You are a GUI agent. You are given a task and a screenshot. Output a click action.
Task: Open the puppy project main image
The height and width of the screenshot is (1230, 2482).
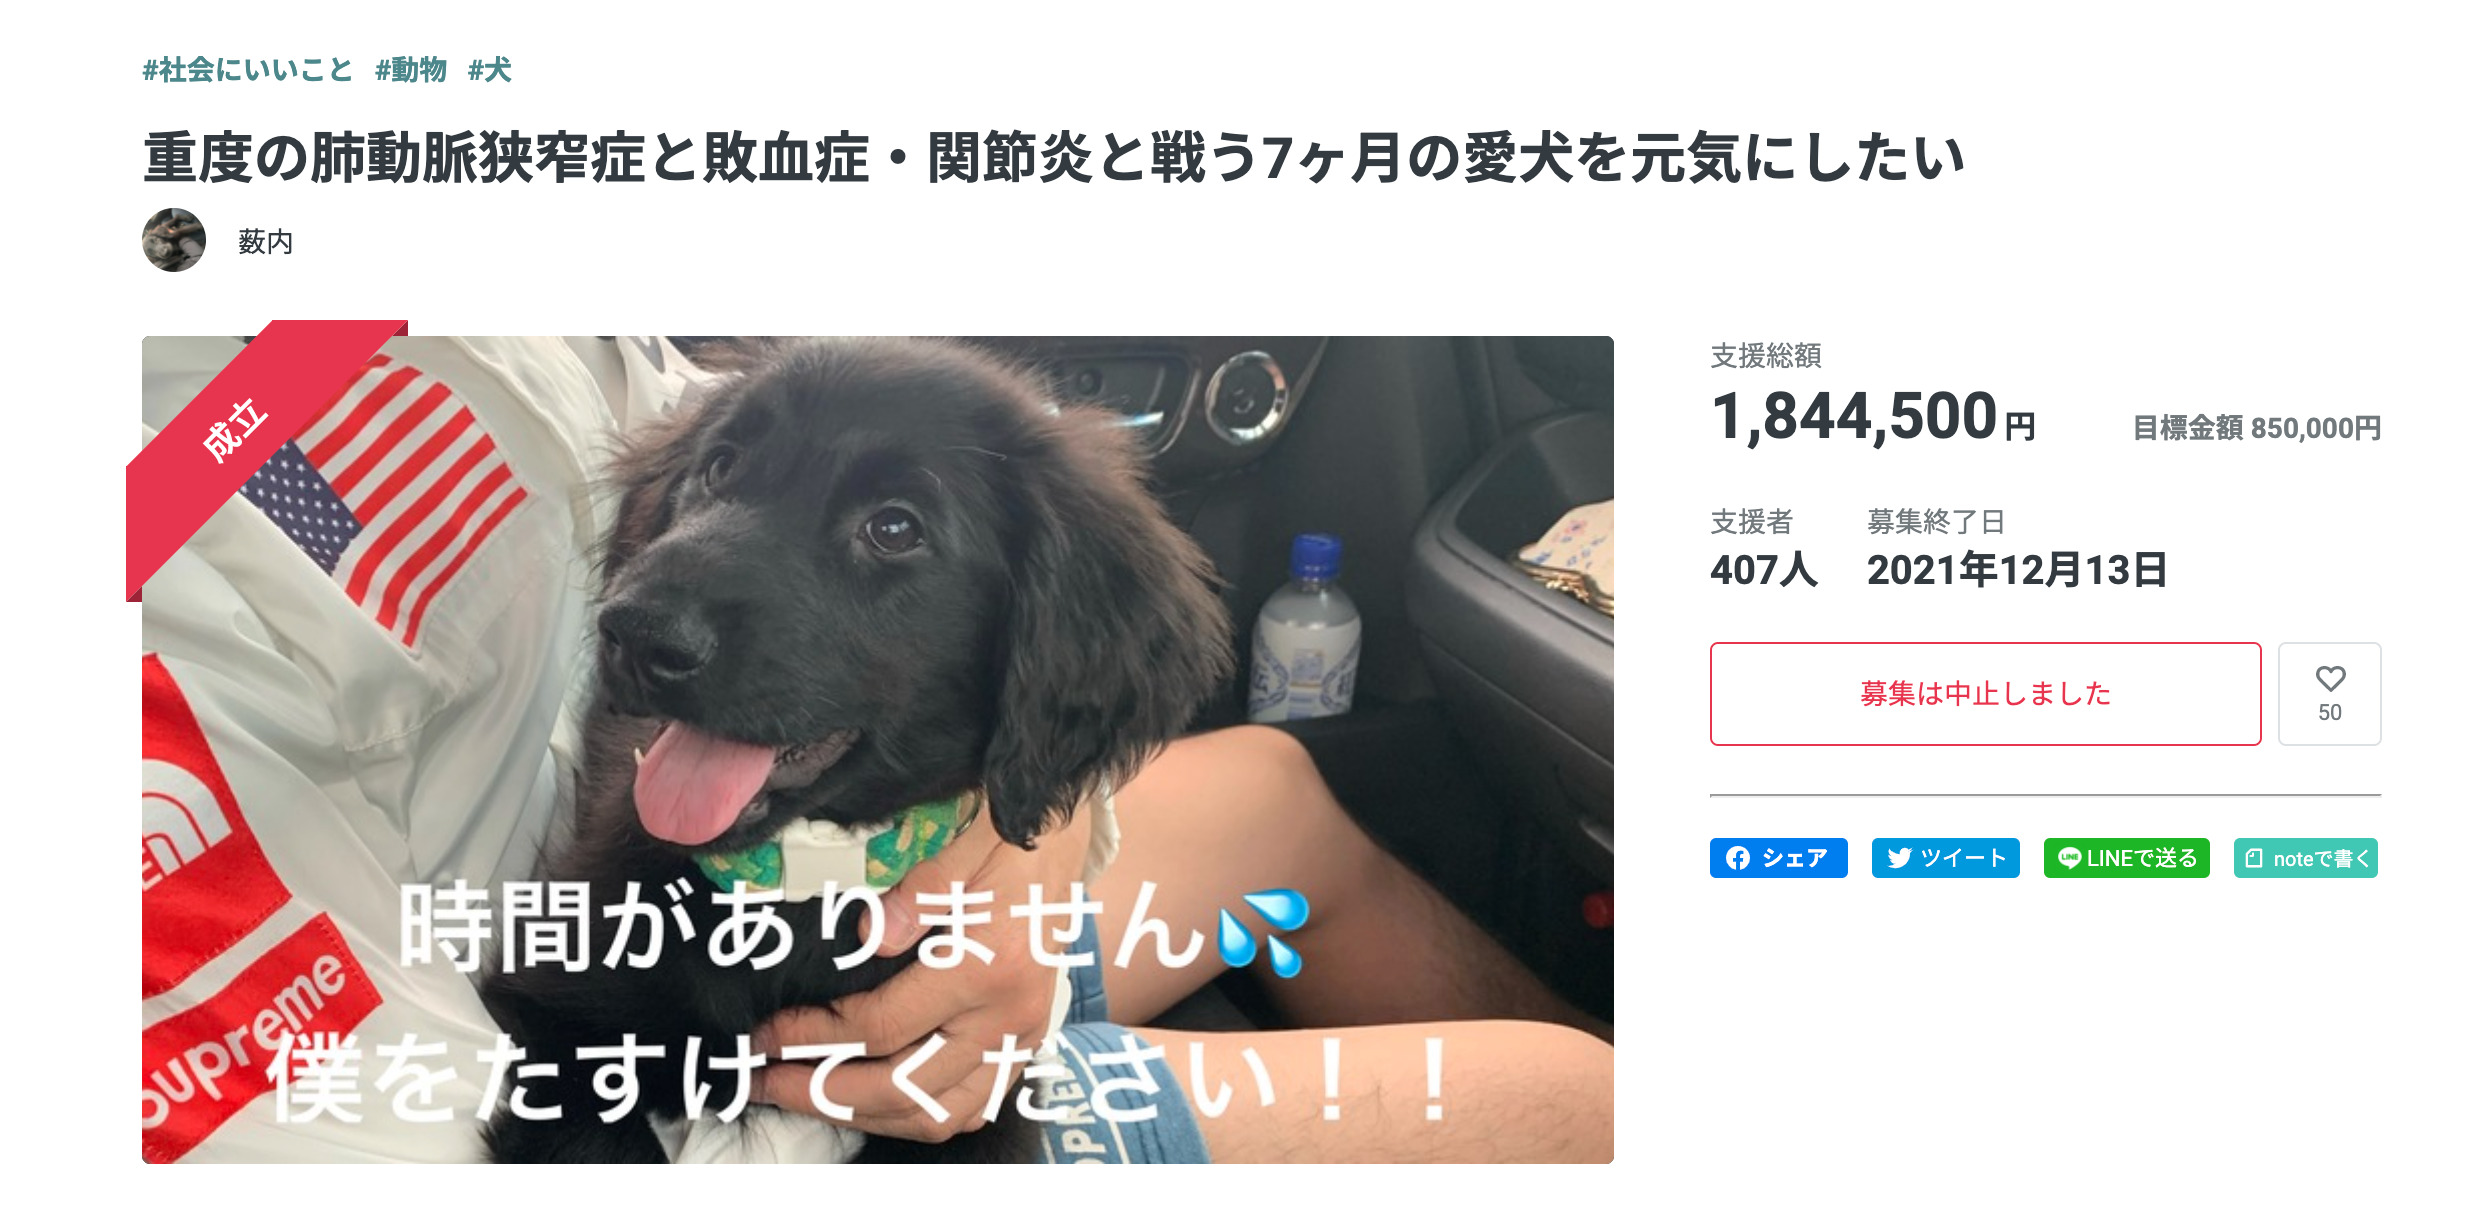877,749
